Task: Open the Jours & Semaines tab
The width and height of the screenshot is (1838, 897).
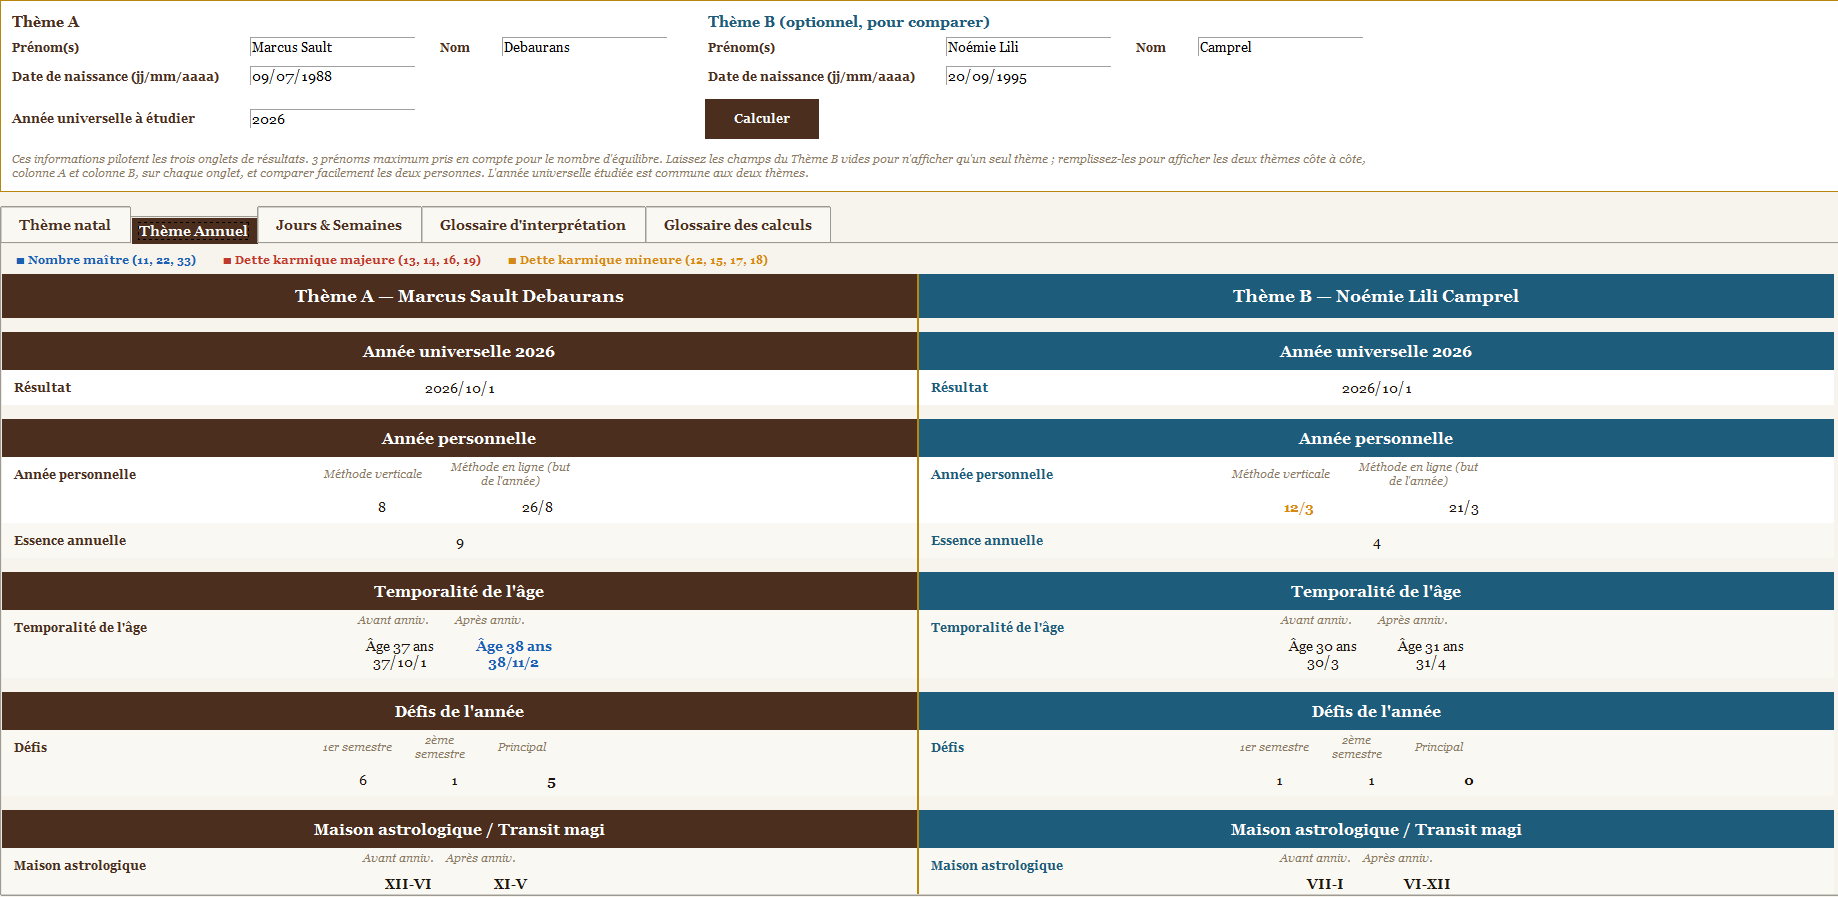Action: [x=339, y=225]
